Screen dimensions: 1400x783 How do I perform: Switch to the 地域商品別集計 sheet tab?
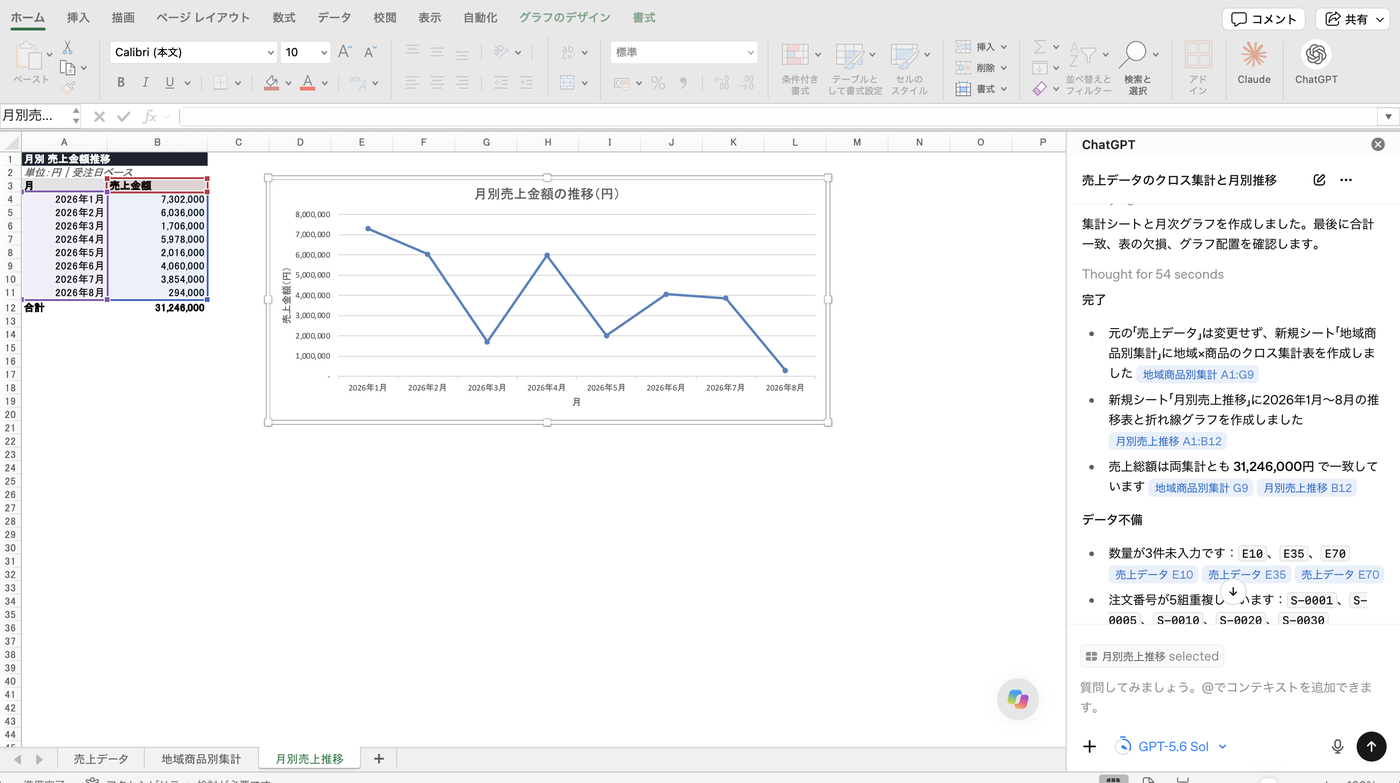[201, 759]
